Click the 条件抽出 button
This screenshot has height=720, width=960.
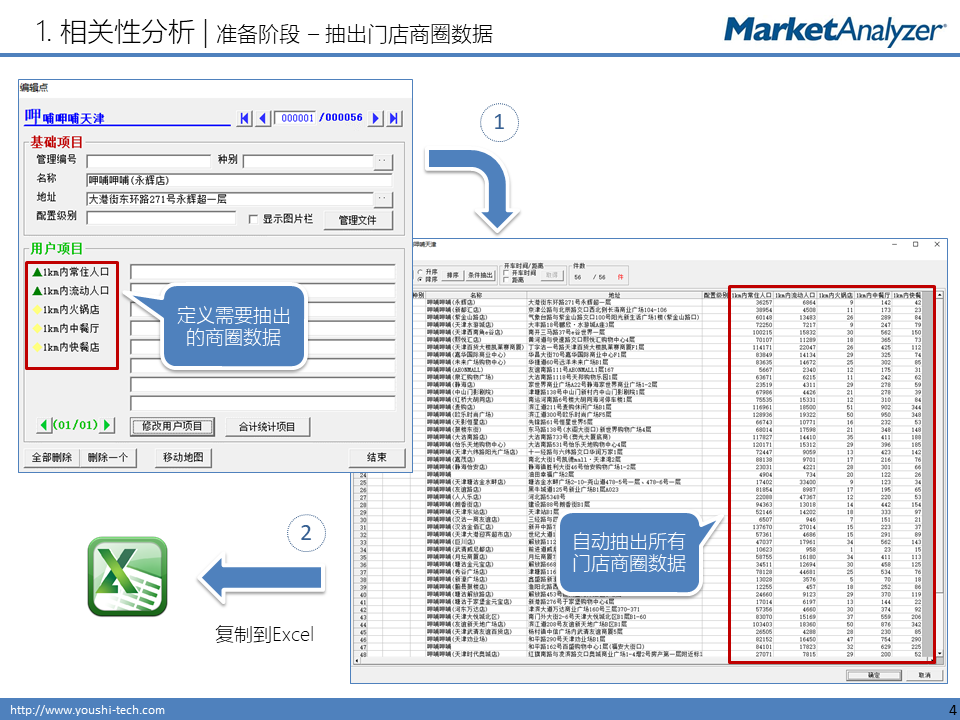(x=480, y=276)
